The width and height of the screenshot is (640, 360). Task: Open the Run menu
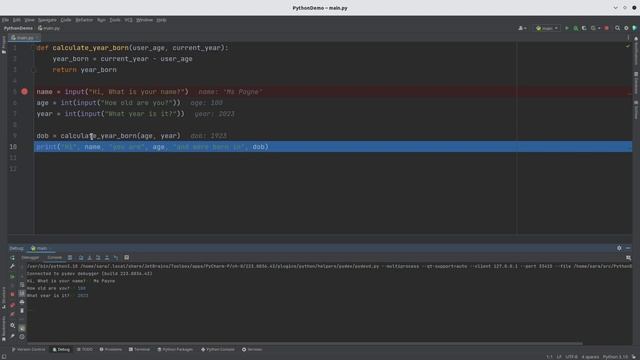click(x=101, y=20)
